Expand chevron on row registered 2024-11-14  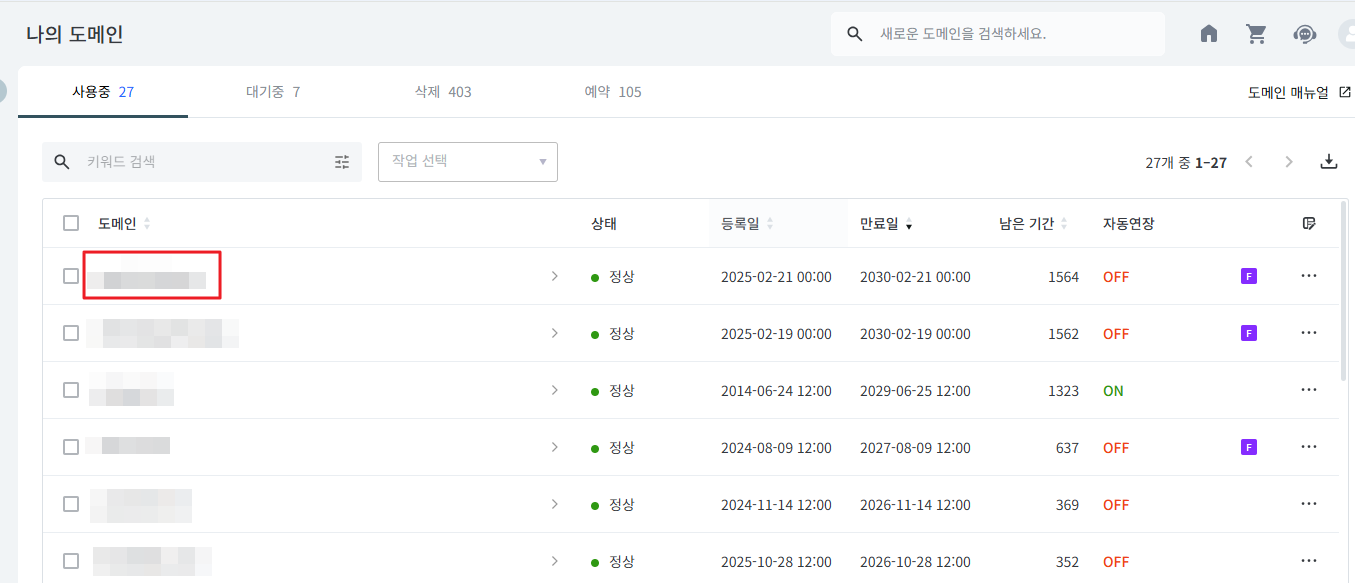(554, 505)
